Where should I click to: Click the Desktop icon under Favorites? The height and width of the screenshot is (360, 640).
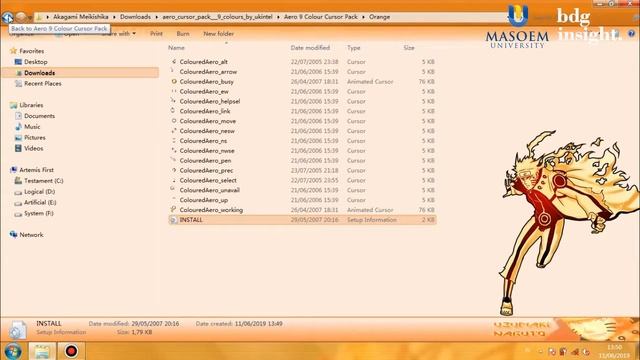(18, 62)
